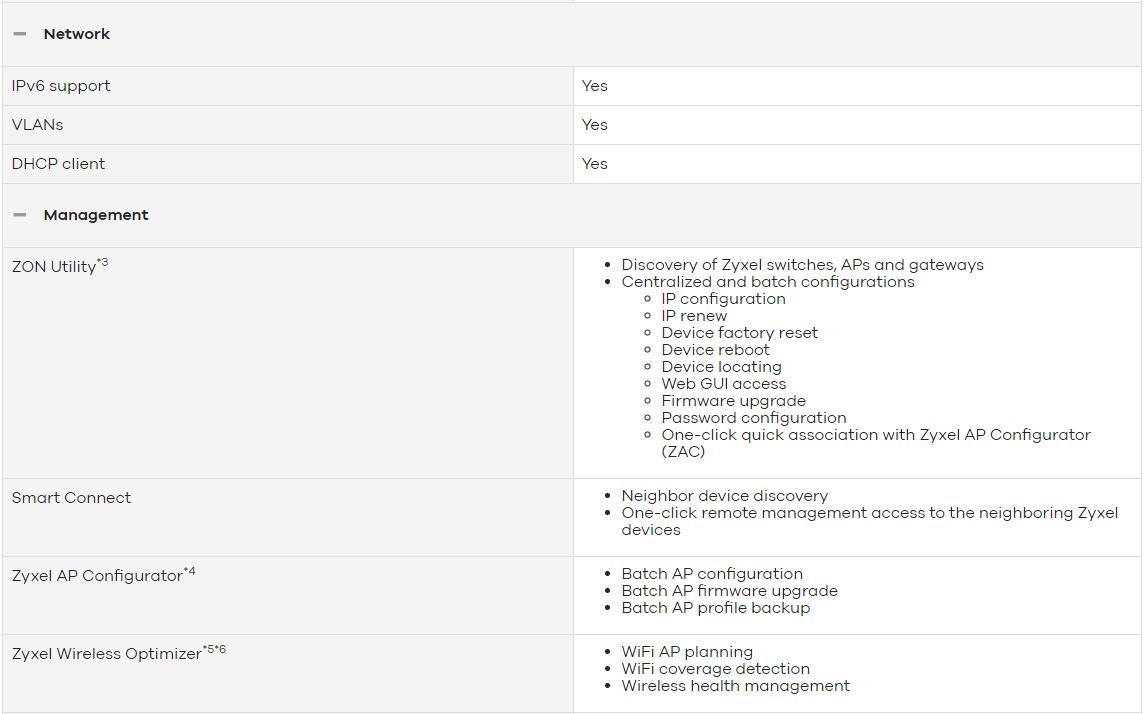Viewport: 1145px width, 714px height.
Task: Select 'Device reboot' sub-item
Action: pyautogui.click(x=716, y=350)
